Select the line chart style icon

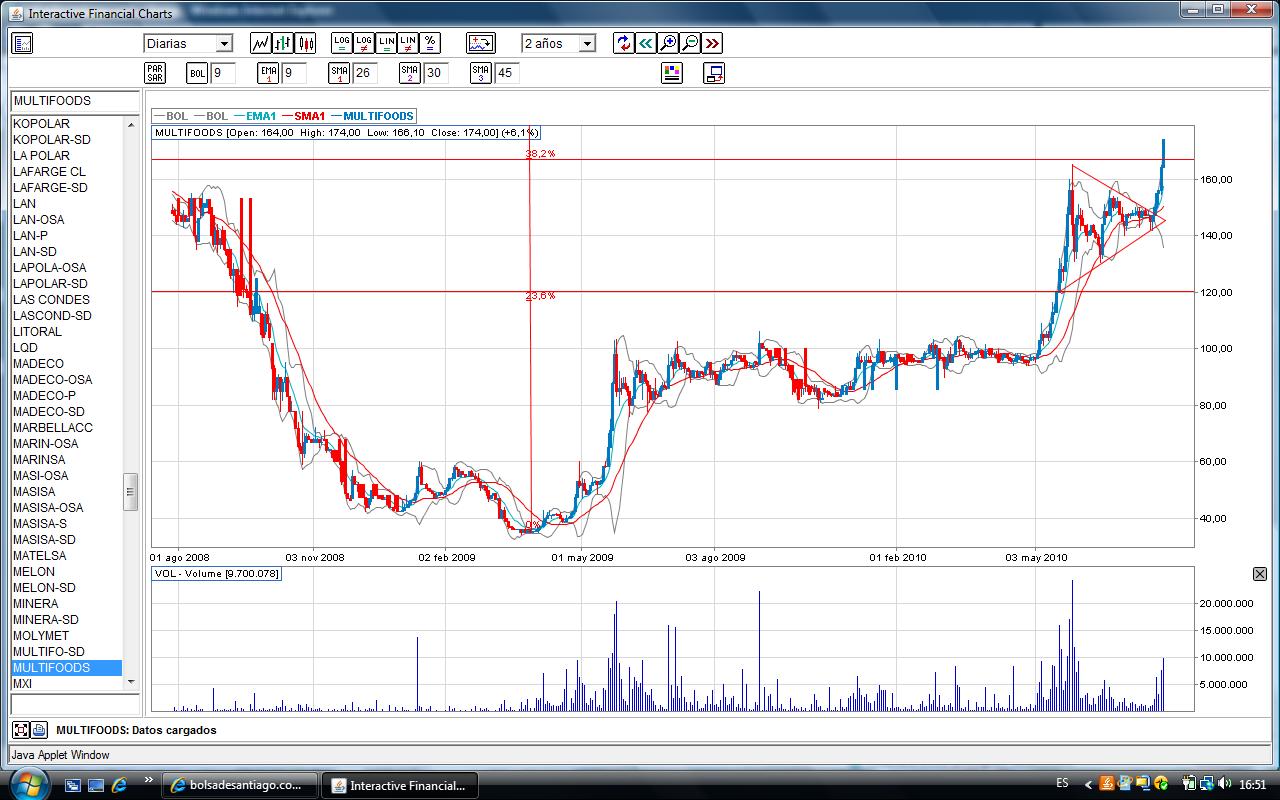point(261,43)
